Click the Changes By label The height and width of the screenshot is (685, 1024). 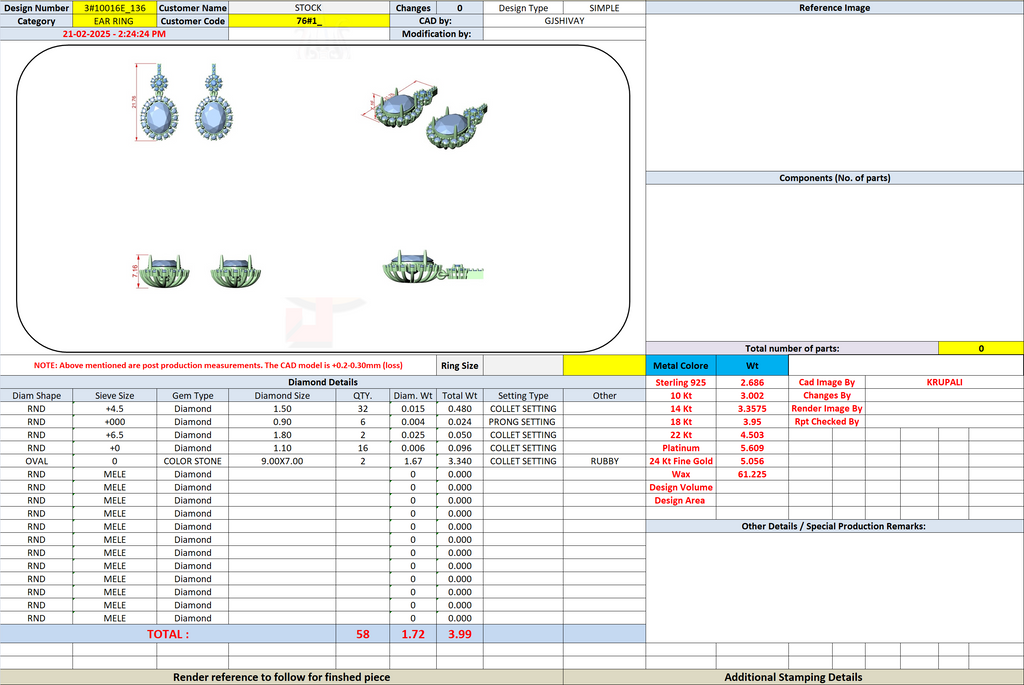[x=827, y=396]
